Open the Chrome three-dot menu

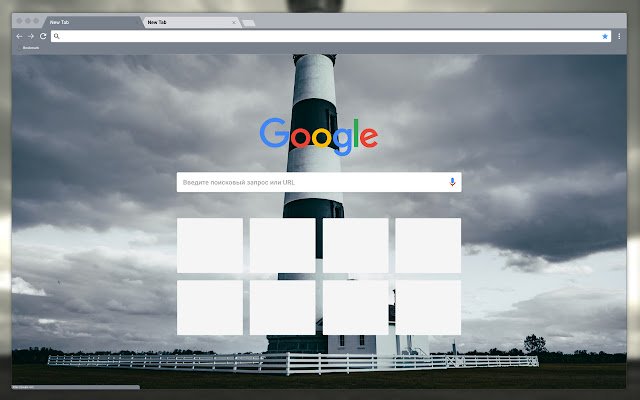point(619,36)
